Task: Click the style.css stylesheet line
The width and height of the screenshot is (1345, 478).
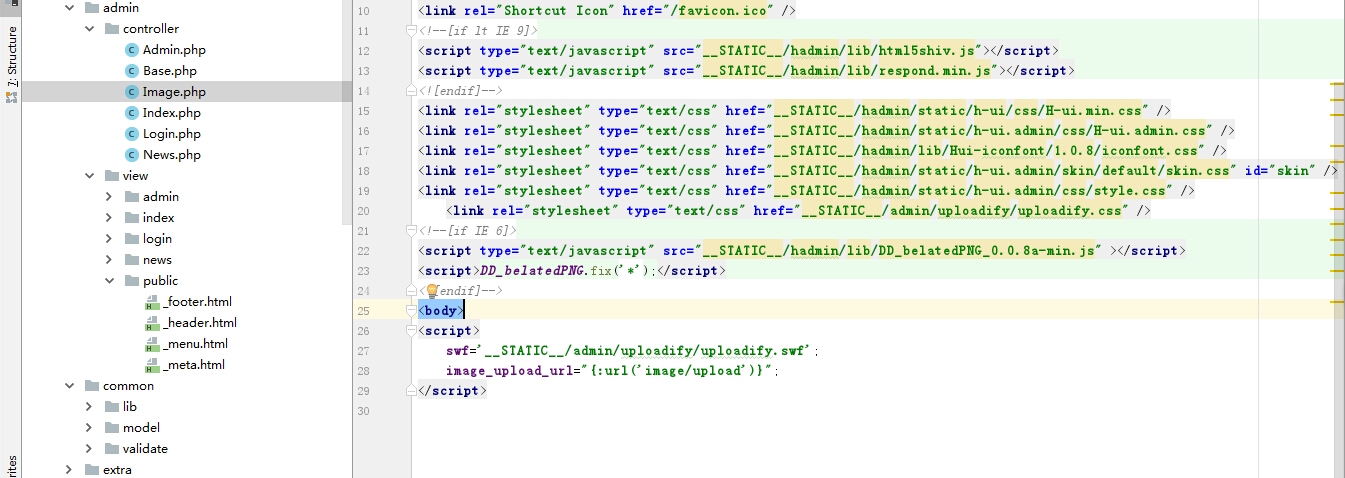Action: (806, 191)
